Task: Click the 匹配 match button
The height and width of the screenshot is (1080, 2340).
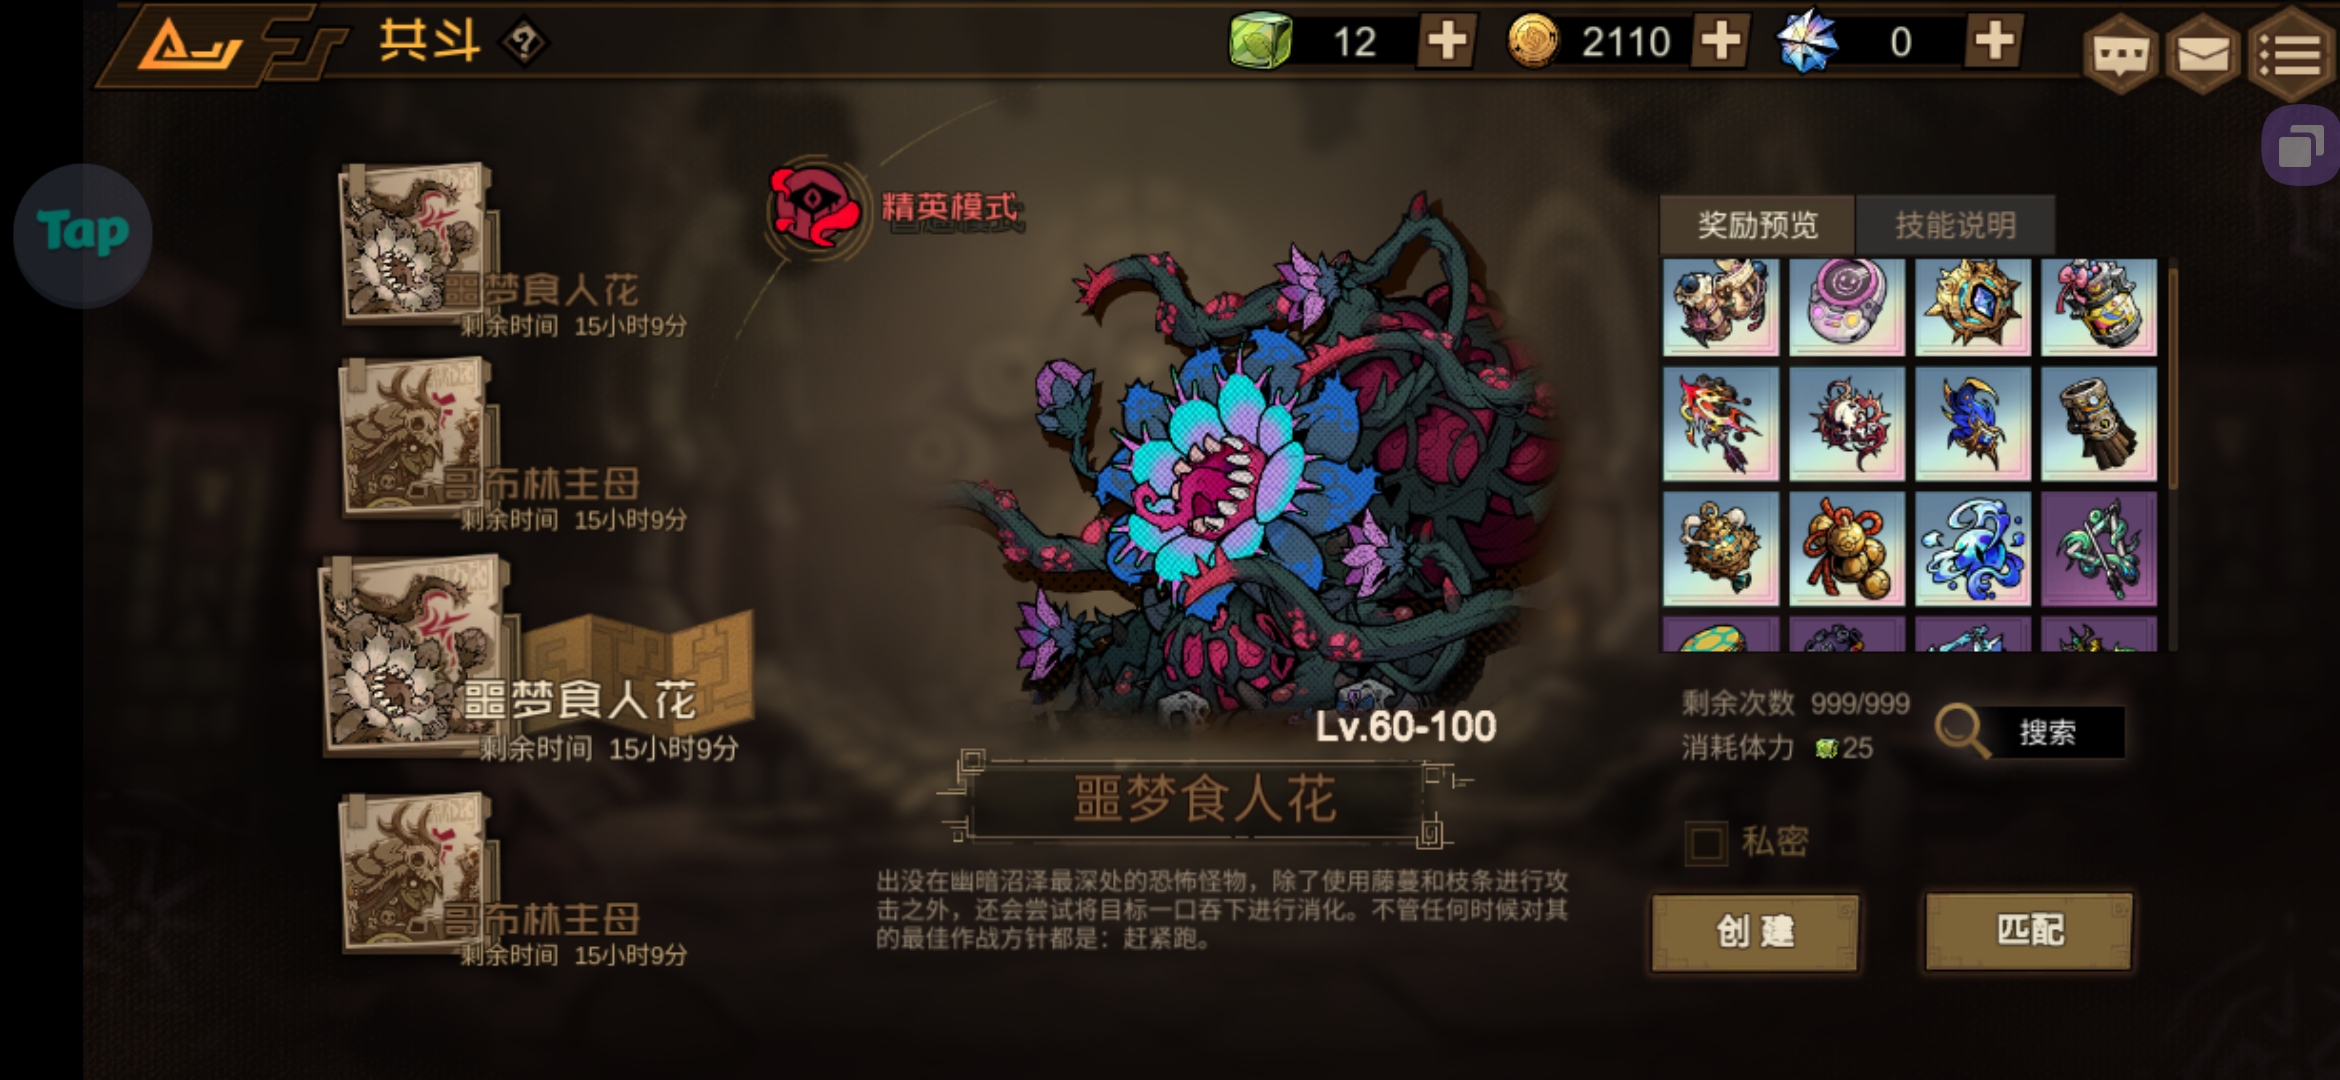Action: 2029,931
